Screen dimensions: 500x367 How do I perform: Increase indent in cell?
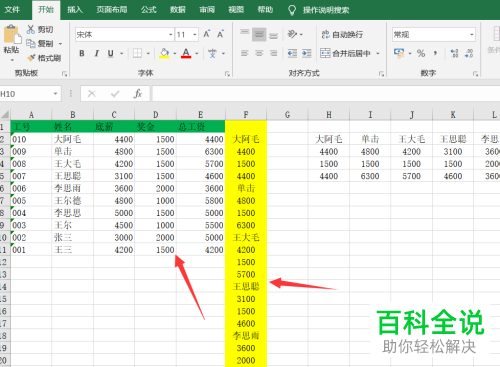click(x=306, y=53)
